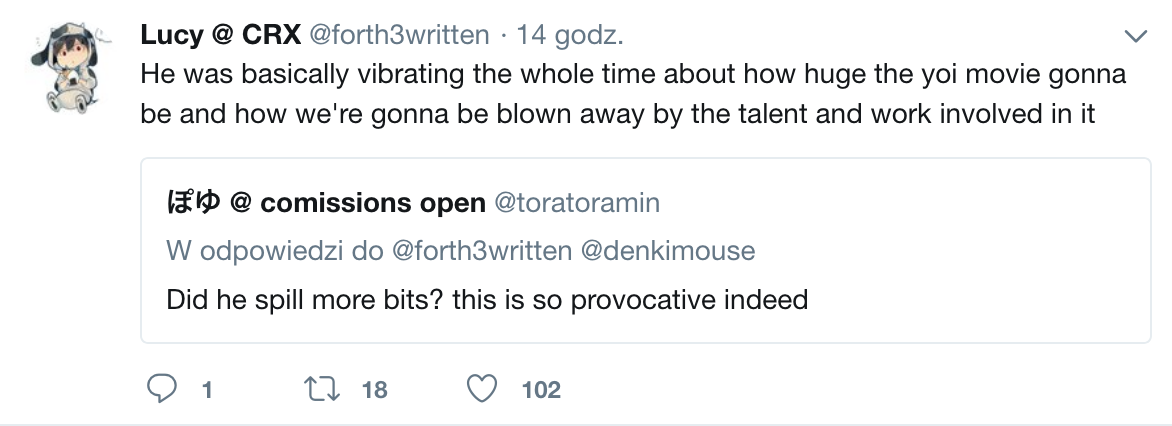Click the 14 godz. timestamp
The width and height of the screenshot is (1172, 426).
click(571, 37)
